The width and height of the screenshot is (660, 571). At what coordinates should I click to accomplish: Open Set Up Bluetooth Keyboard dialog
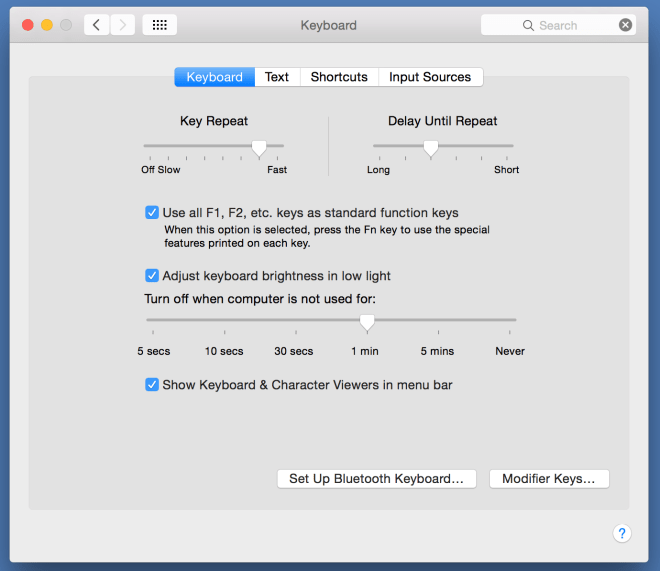point(376,479)
